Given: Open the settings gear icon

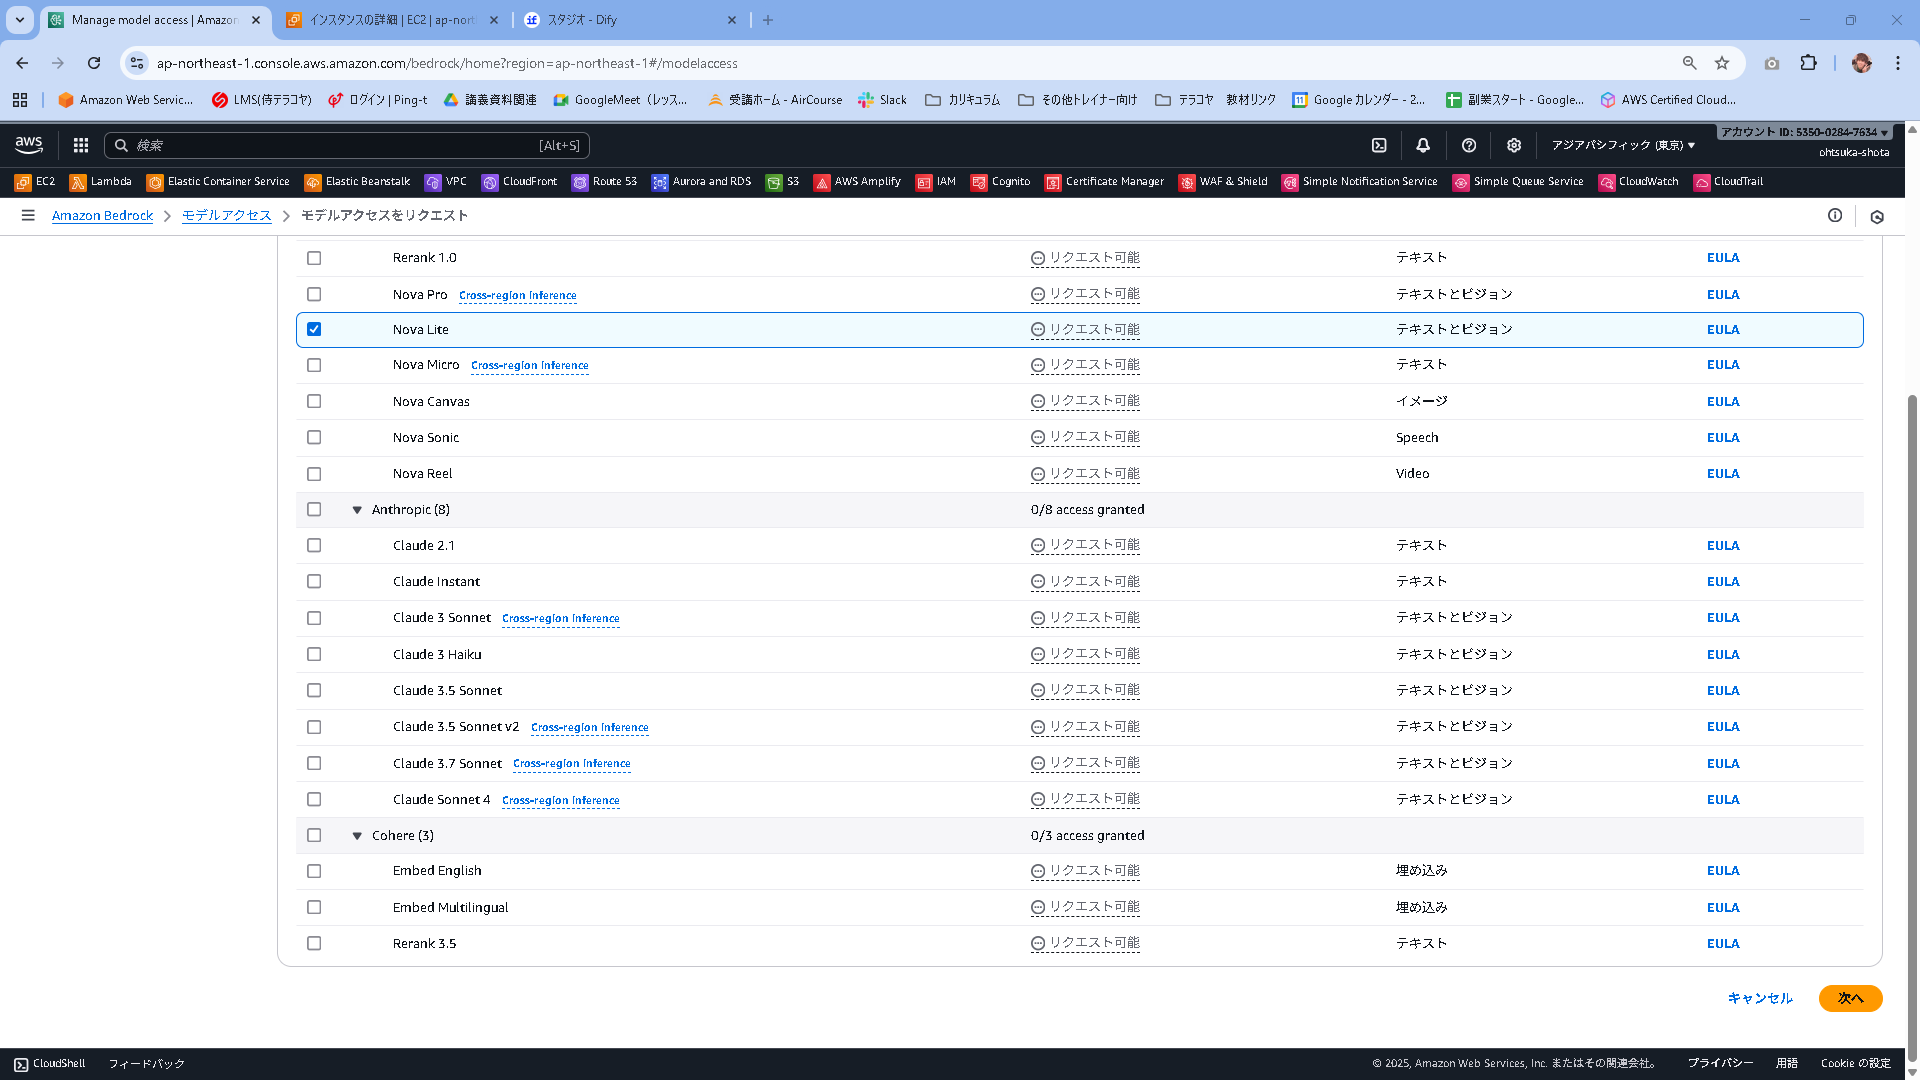Looking at the screenshot, I should pyautogui.click(x=1513, y=145).
